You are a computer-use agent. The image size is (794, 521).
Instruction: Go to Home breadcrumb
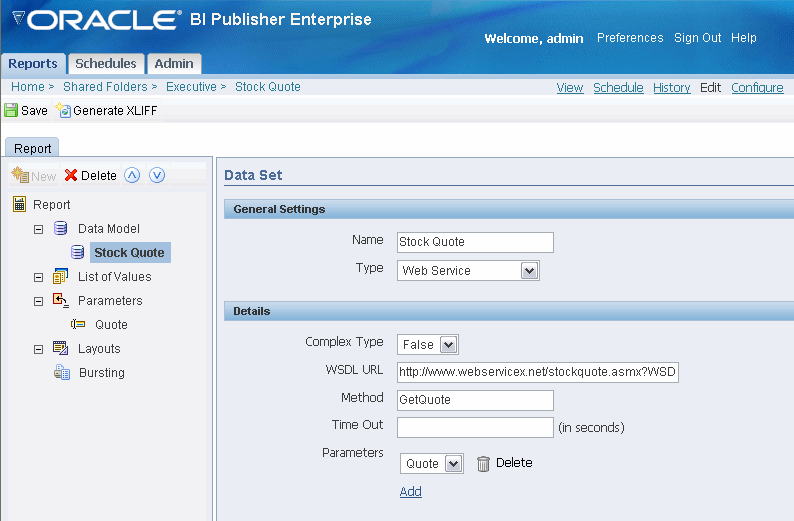click(x=28, y=87)
